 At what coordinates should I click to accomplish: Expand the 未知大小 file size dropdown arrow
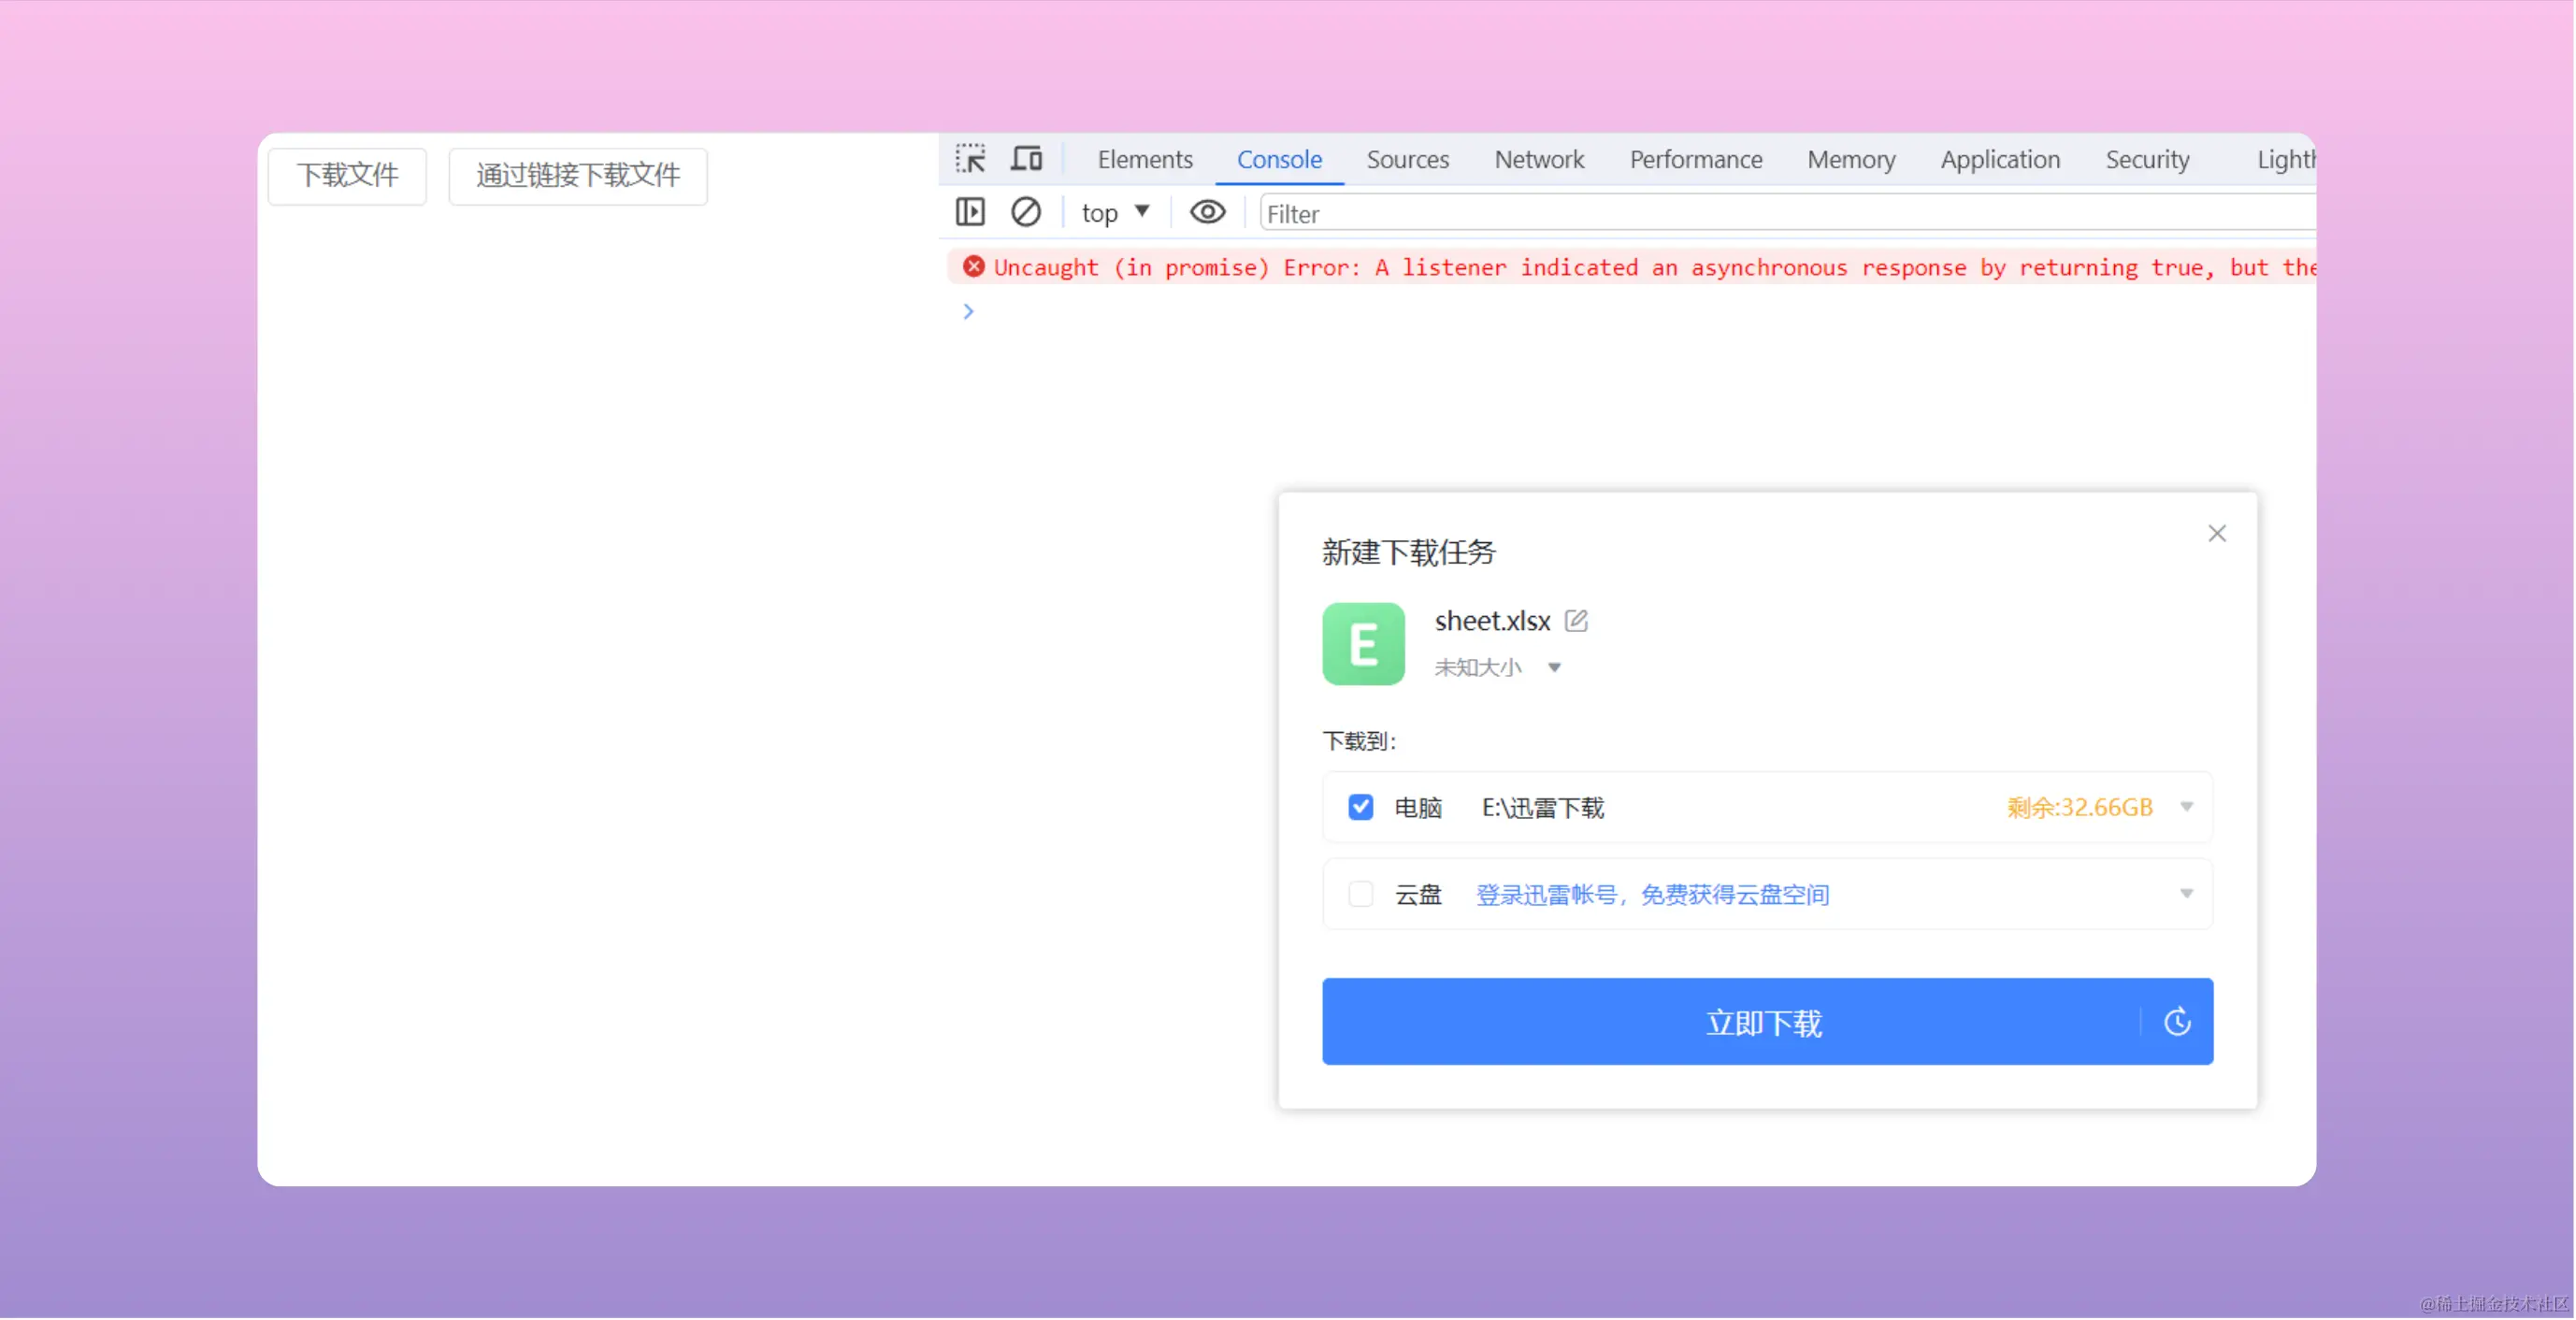click(x=1554, y=668)
